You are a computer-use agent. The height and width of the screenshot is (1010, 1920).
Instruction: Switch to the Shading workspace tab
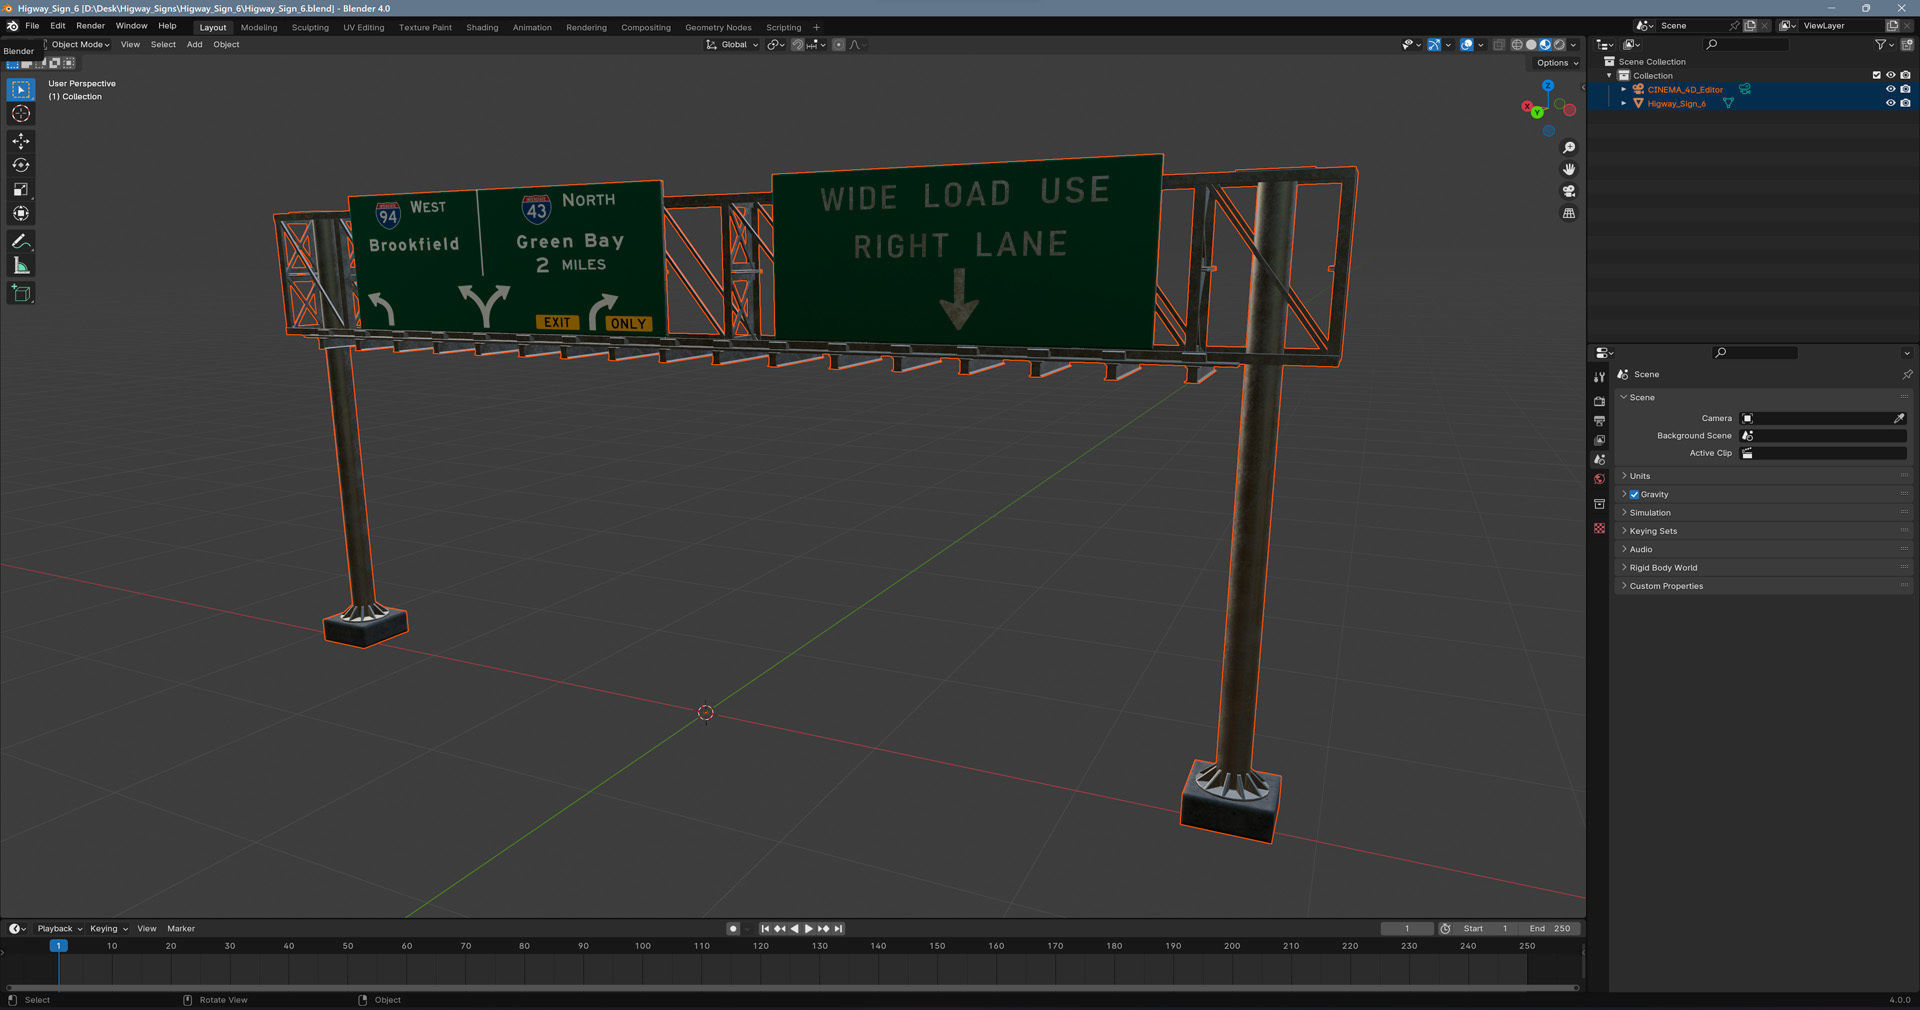[x=482, y=27]
